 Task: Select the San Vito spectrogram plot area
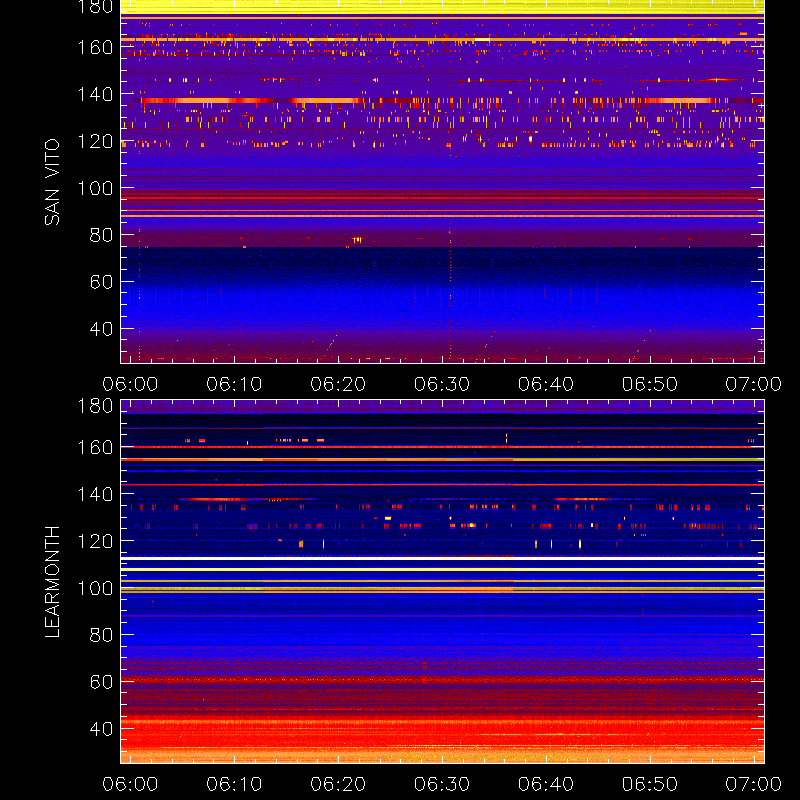442,182
